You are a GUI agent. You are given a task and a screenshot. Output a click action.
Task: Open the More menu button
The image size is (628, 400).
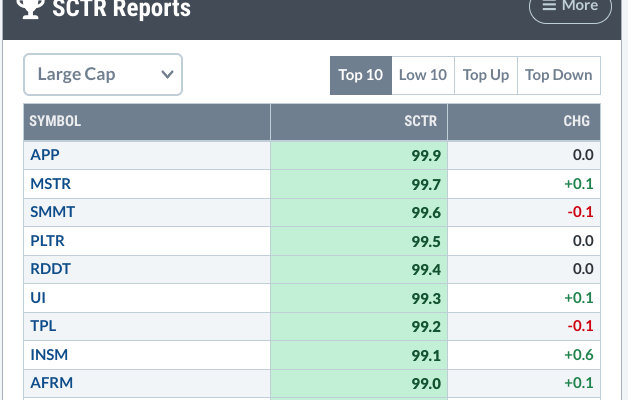point(570,8)
